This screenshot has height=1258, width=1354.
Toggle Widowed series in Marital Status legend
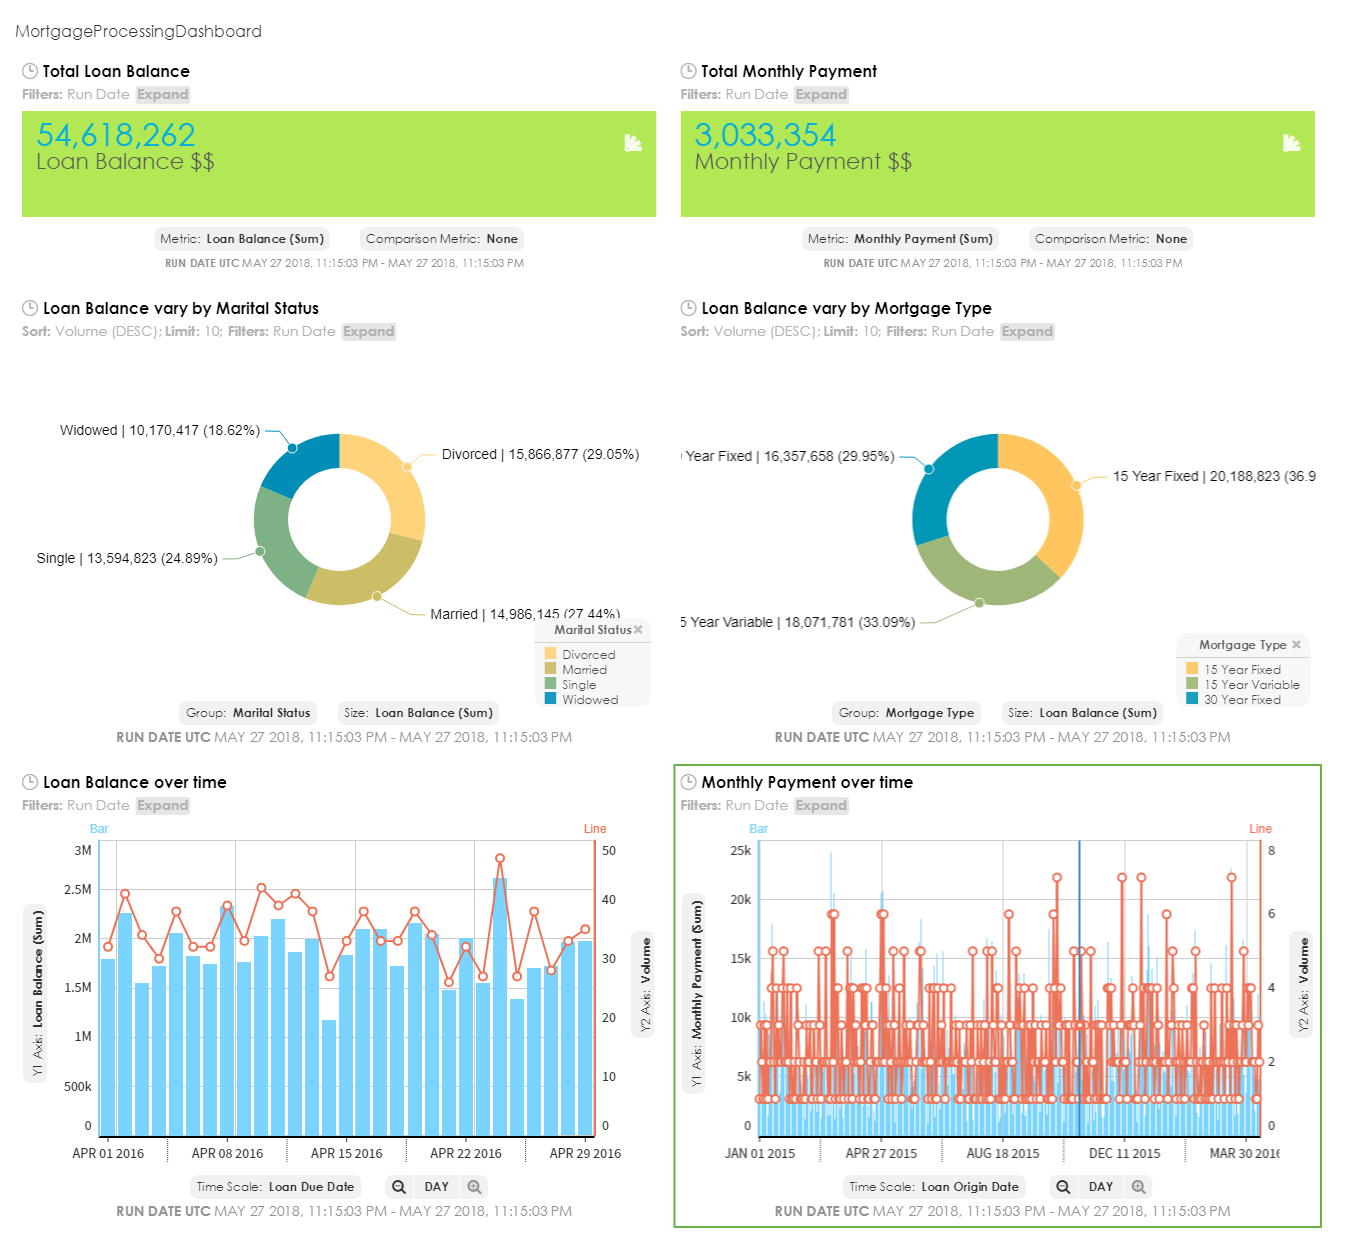pyautogui.click(x=581, y=700)
